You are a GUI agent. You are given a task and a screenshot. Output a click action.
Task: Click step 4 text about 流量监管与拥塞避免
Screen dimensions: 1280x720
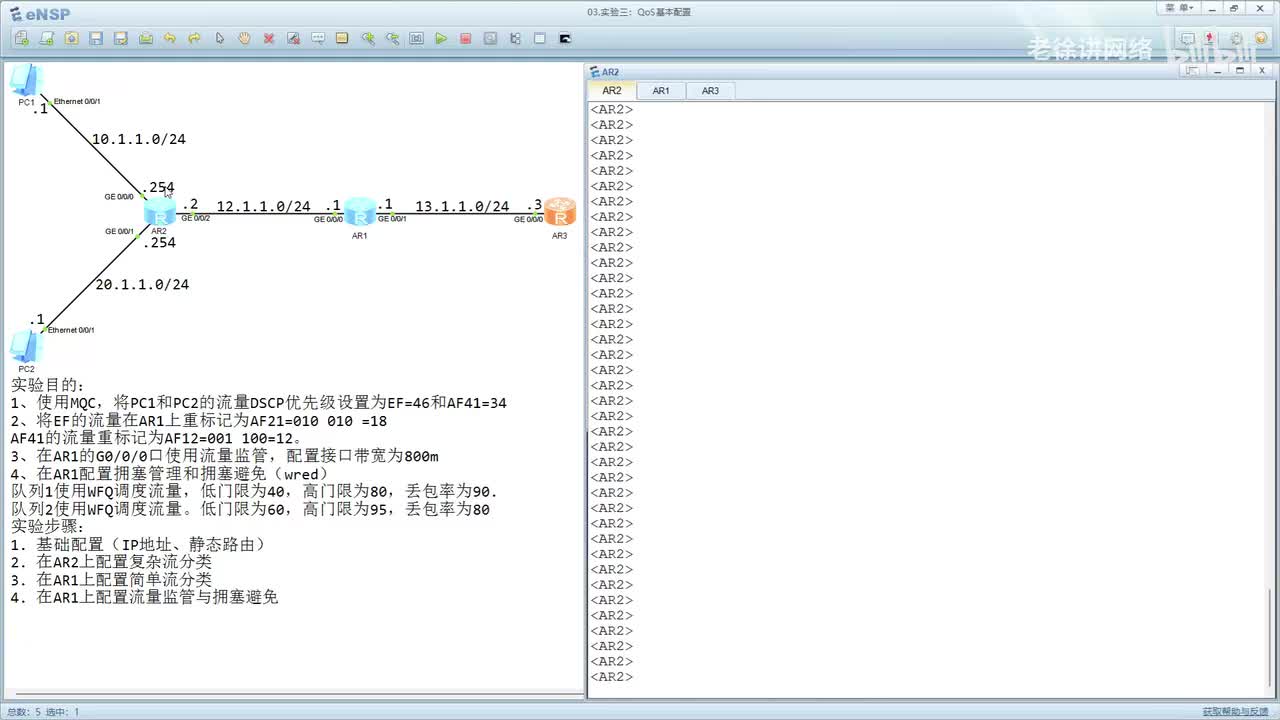pyautogui.click(x=144, y=597)
